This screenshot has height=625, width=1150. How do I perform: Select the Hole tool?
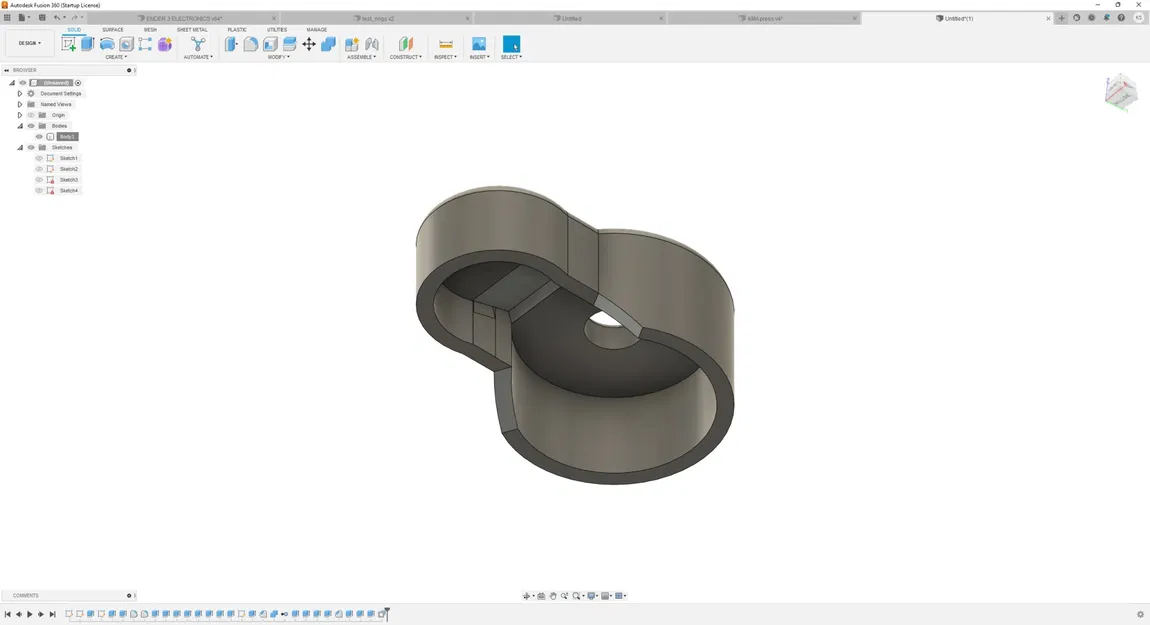126,44
